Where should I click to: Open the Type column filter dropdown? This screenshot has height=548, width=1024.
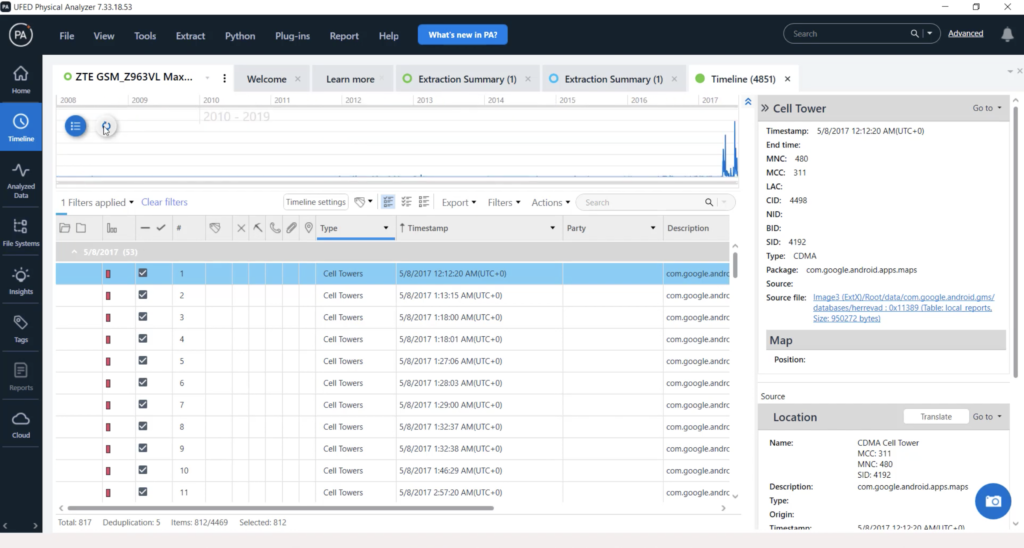click(x=385, y=228)
